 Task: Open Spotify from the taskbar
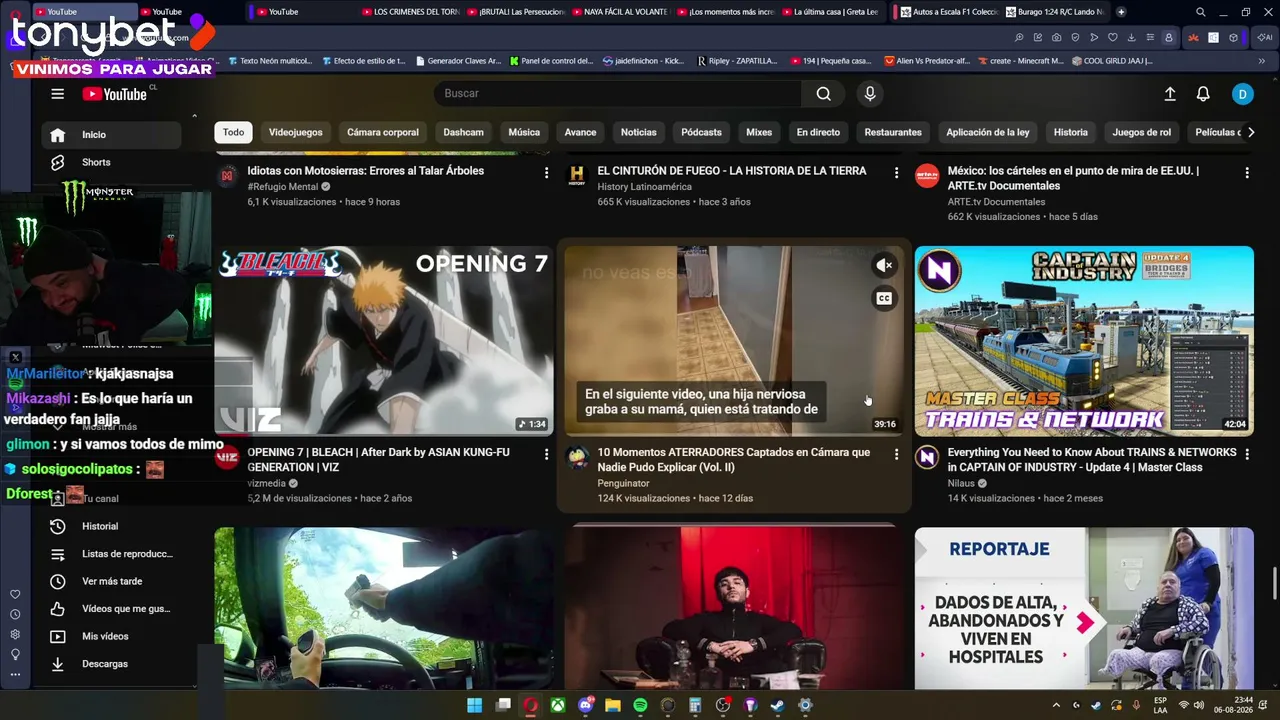640,705
